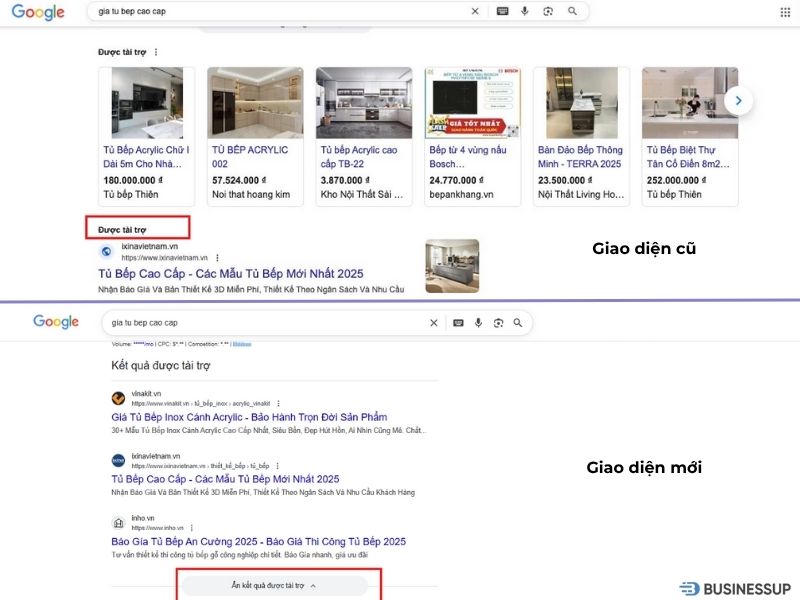800x600 pixels.
Task: Start the search with the magnifier icon
Action: 572,11
